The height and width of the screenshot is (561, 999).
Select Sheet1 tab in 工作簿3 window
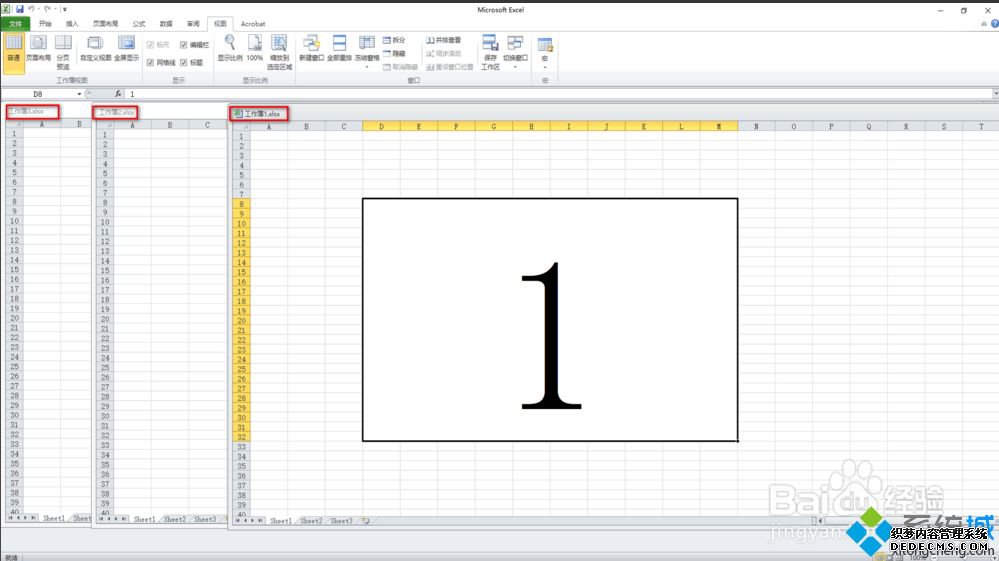click(54, 518)
